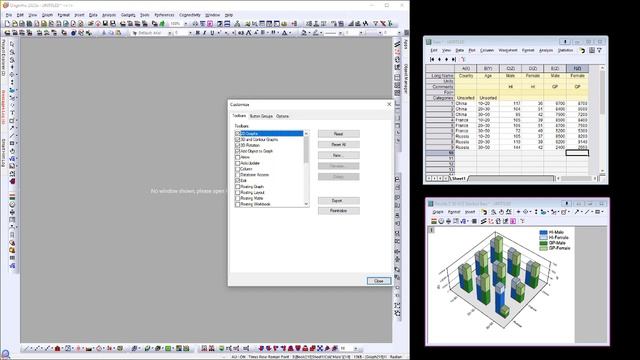Screen dimensions: 640x360
Task: Click the GP-Male legend color swatch
Action: [x=543, y=243]
